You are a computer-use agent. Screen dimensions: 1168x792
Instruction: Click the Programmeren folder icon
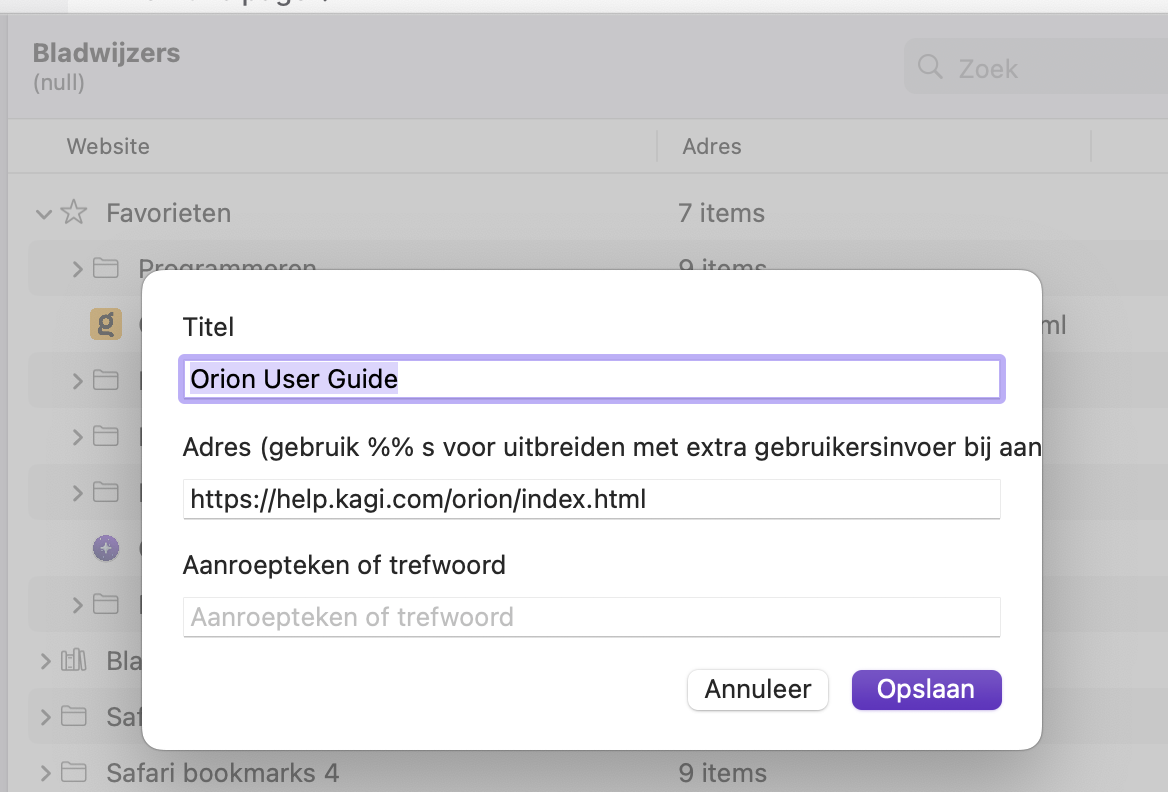click(x=106, y=269)
